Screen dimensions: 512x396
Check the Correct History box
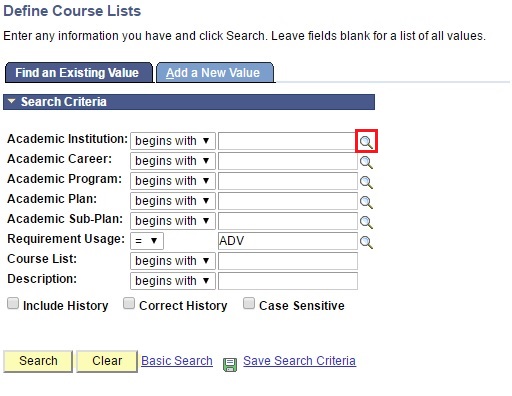tap(129, 304)
